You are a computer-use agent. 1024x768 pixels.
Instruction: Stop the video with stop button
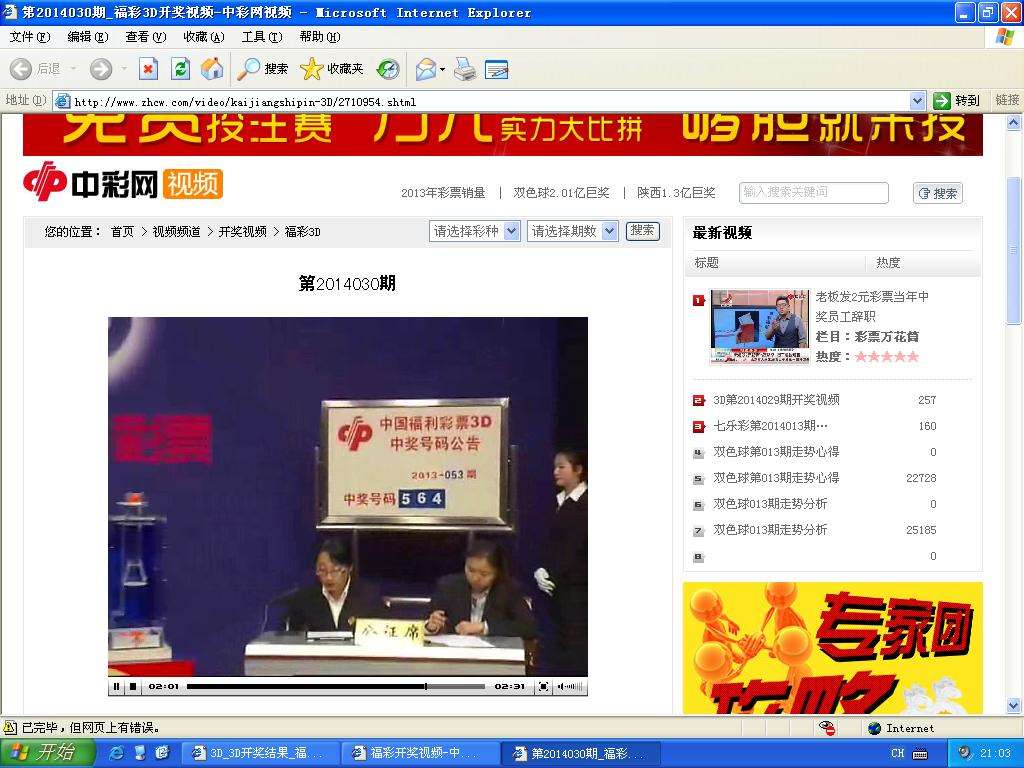tap(133, 686)
